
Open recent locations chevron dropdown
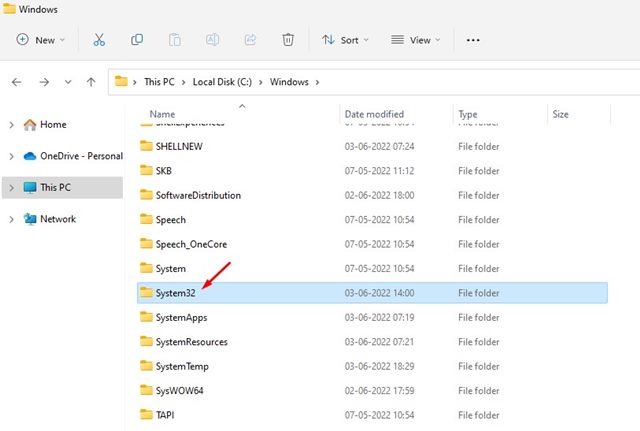coord(68,81)
